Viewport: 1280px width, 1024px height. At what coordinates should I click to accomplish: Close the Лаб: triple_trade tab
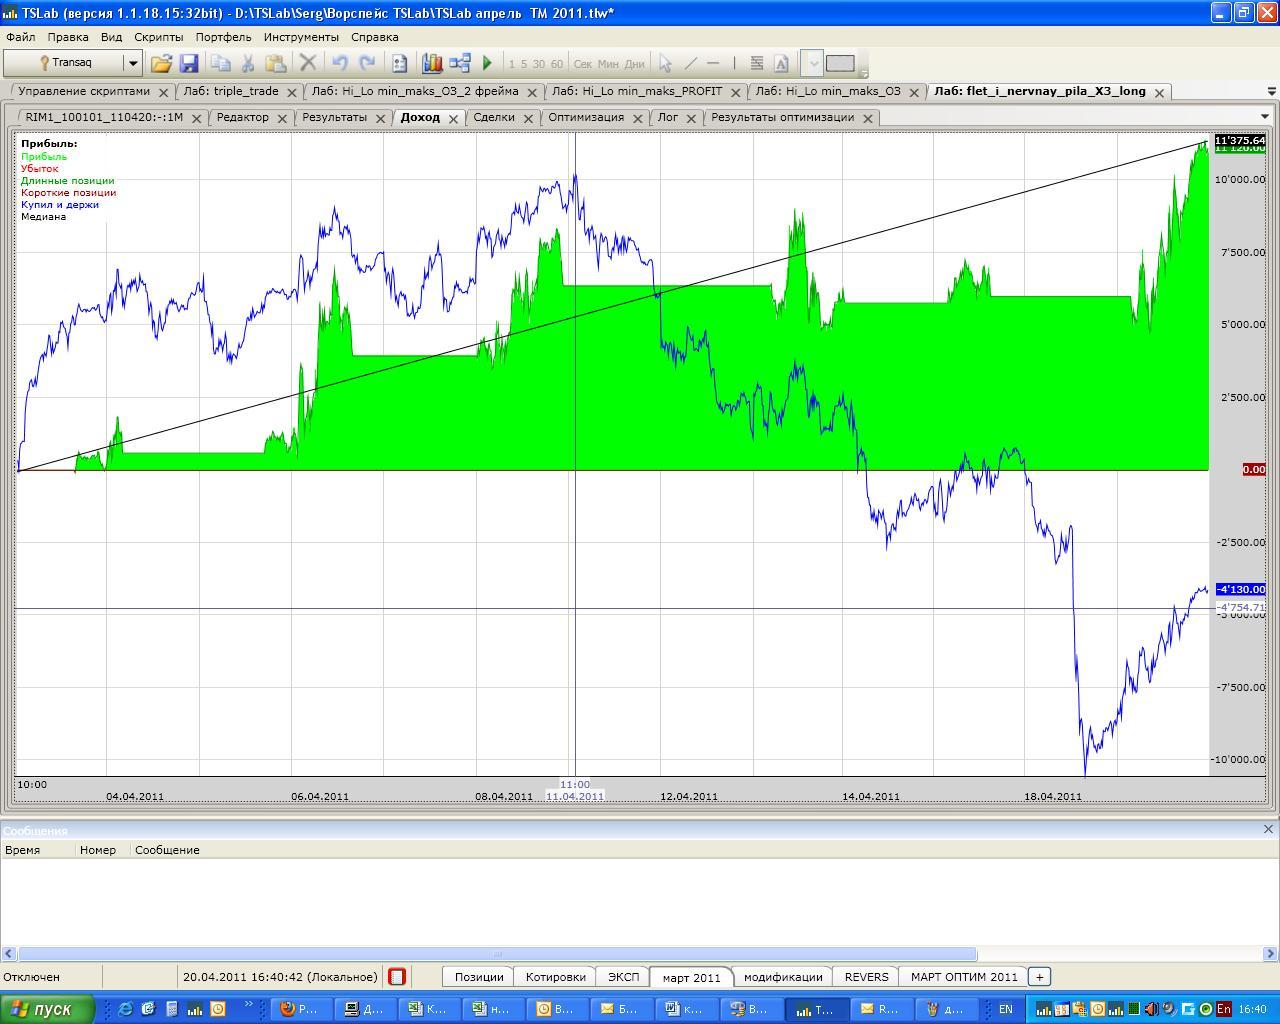coord(292,92)
